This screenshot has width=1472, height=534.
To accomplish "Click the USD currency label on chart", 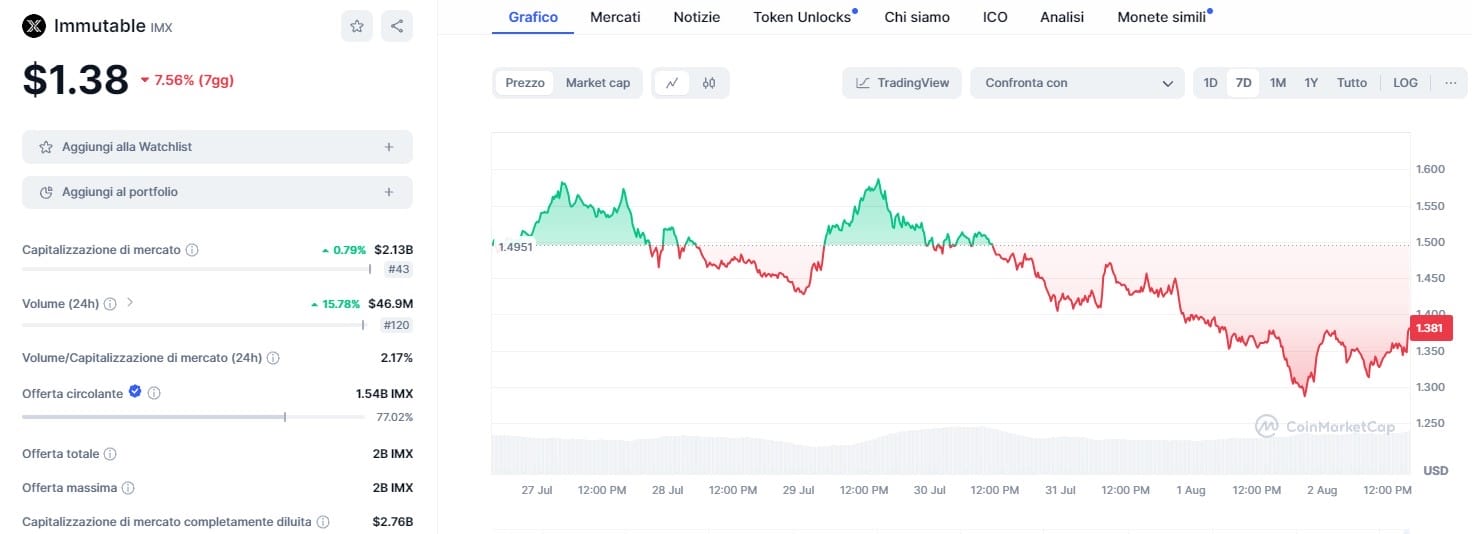I will point(1435,470).
